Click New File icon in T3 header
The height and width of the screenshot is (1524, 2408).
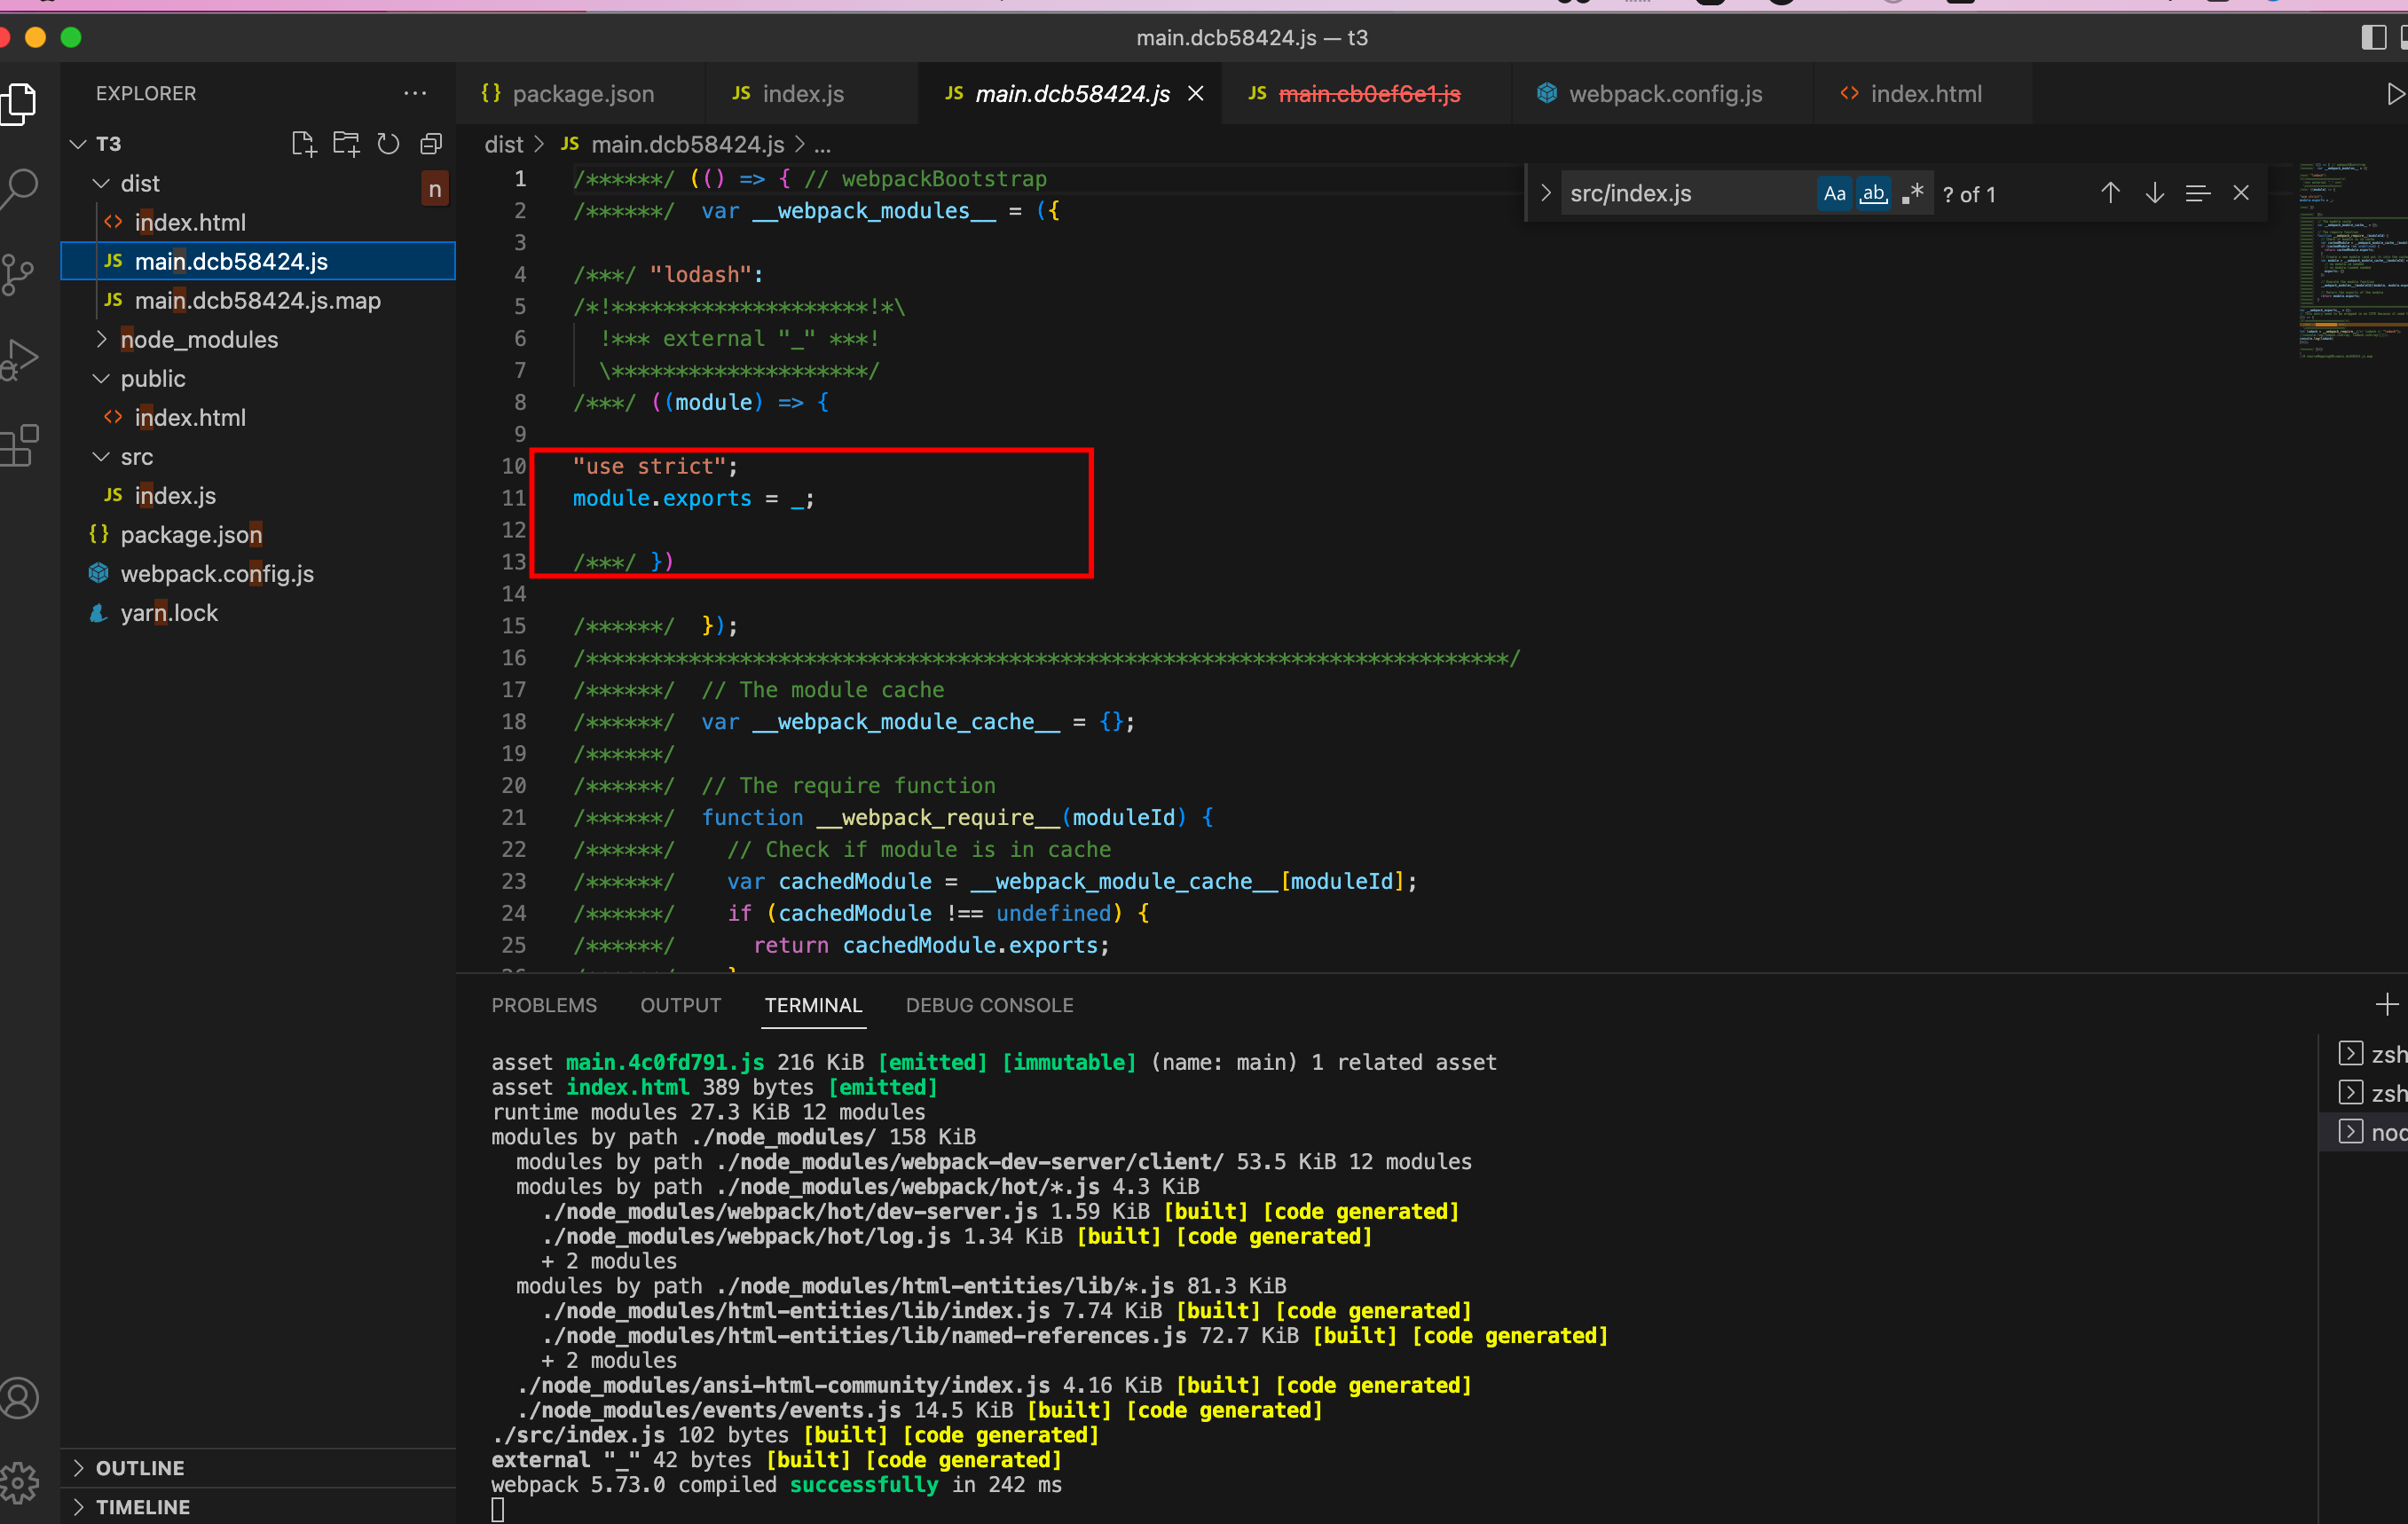(303, 144)
